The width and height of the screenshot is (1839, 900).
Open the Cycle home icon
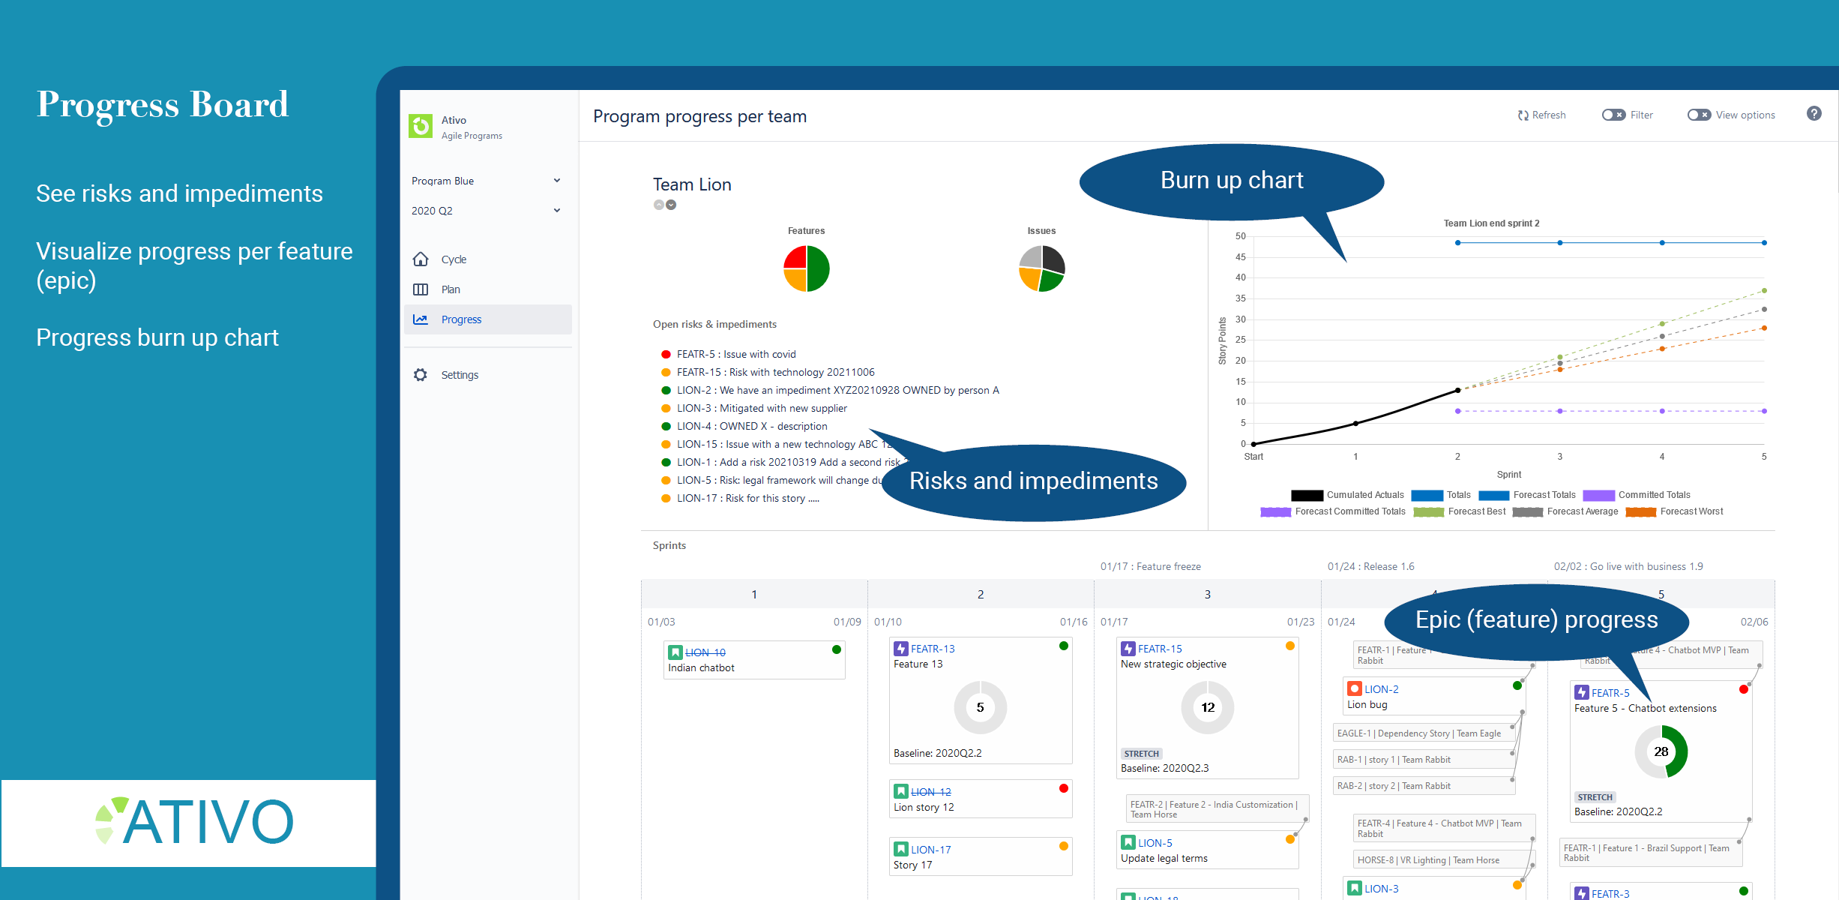click(421, 259)
